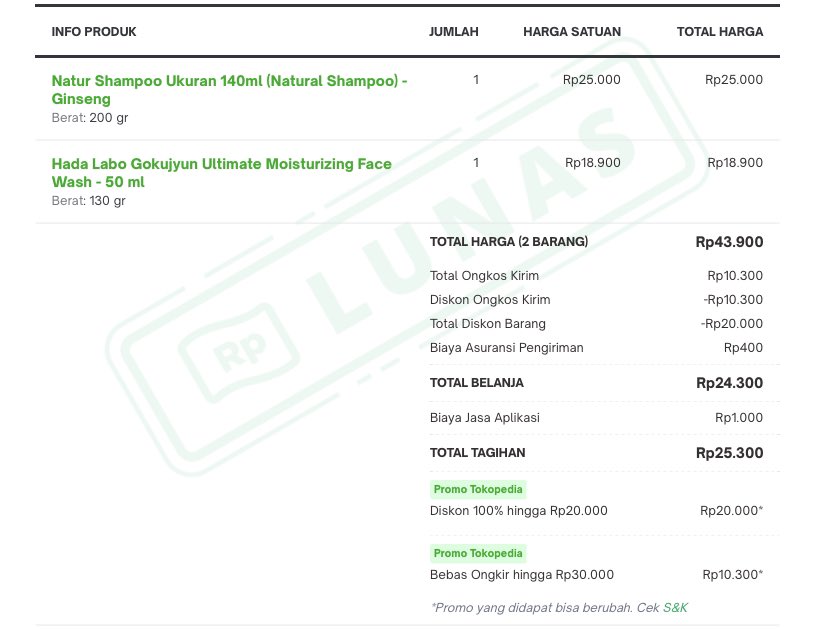Open Hada Labo Gokujyun Face Wash product link
828x629 pixels.
click(221, 173)
